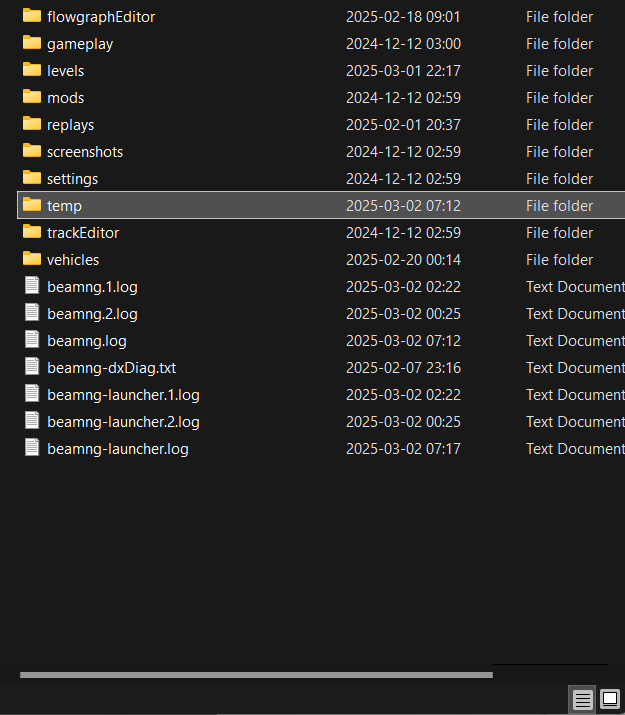Image resolution: width=625 pixels, height=715 pixels.
Task: Click the beamng-dxDiag.txt file icon
Action: 32,366
